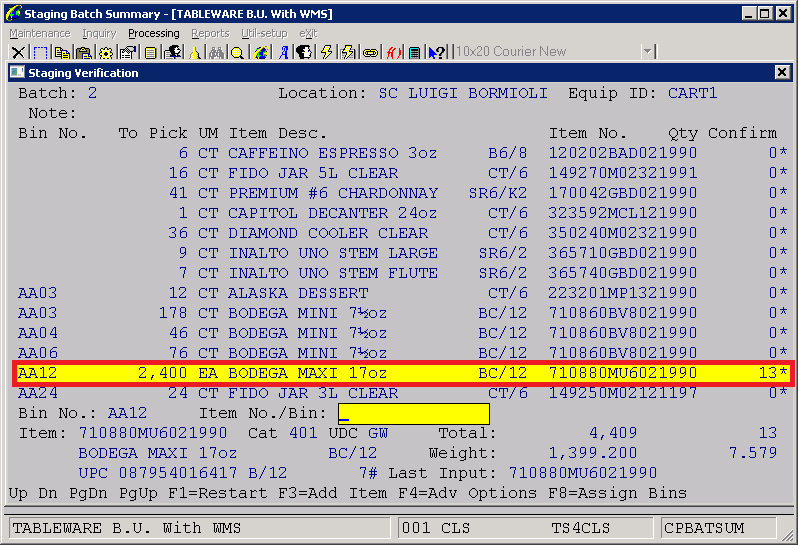Click bin AA24 in the list

[x=38, y=393]
